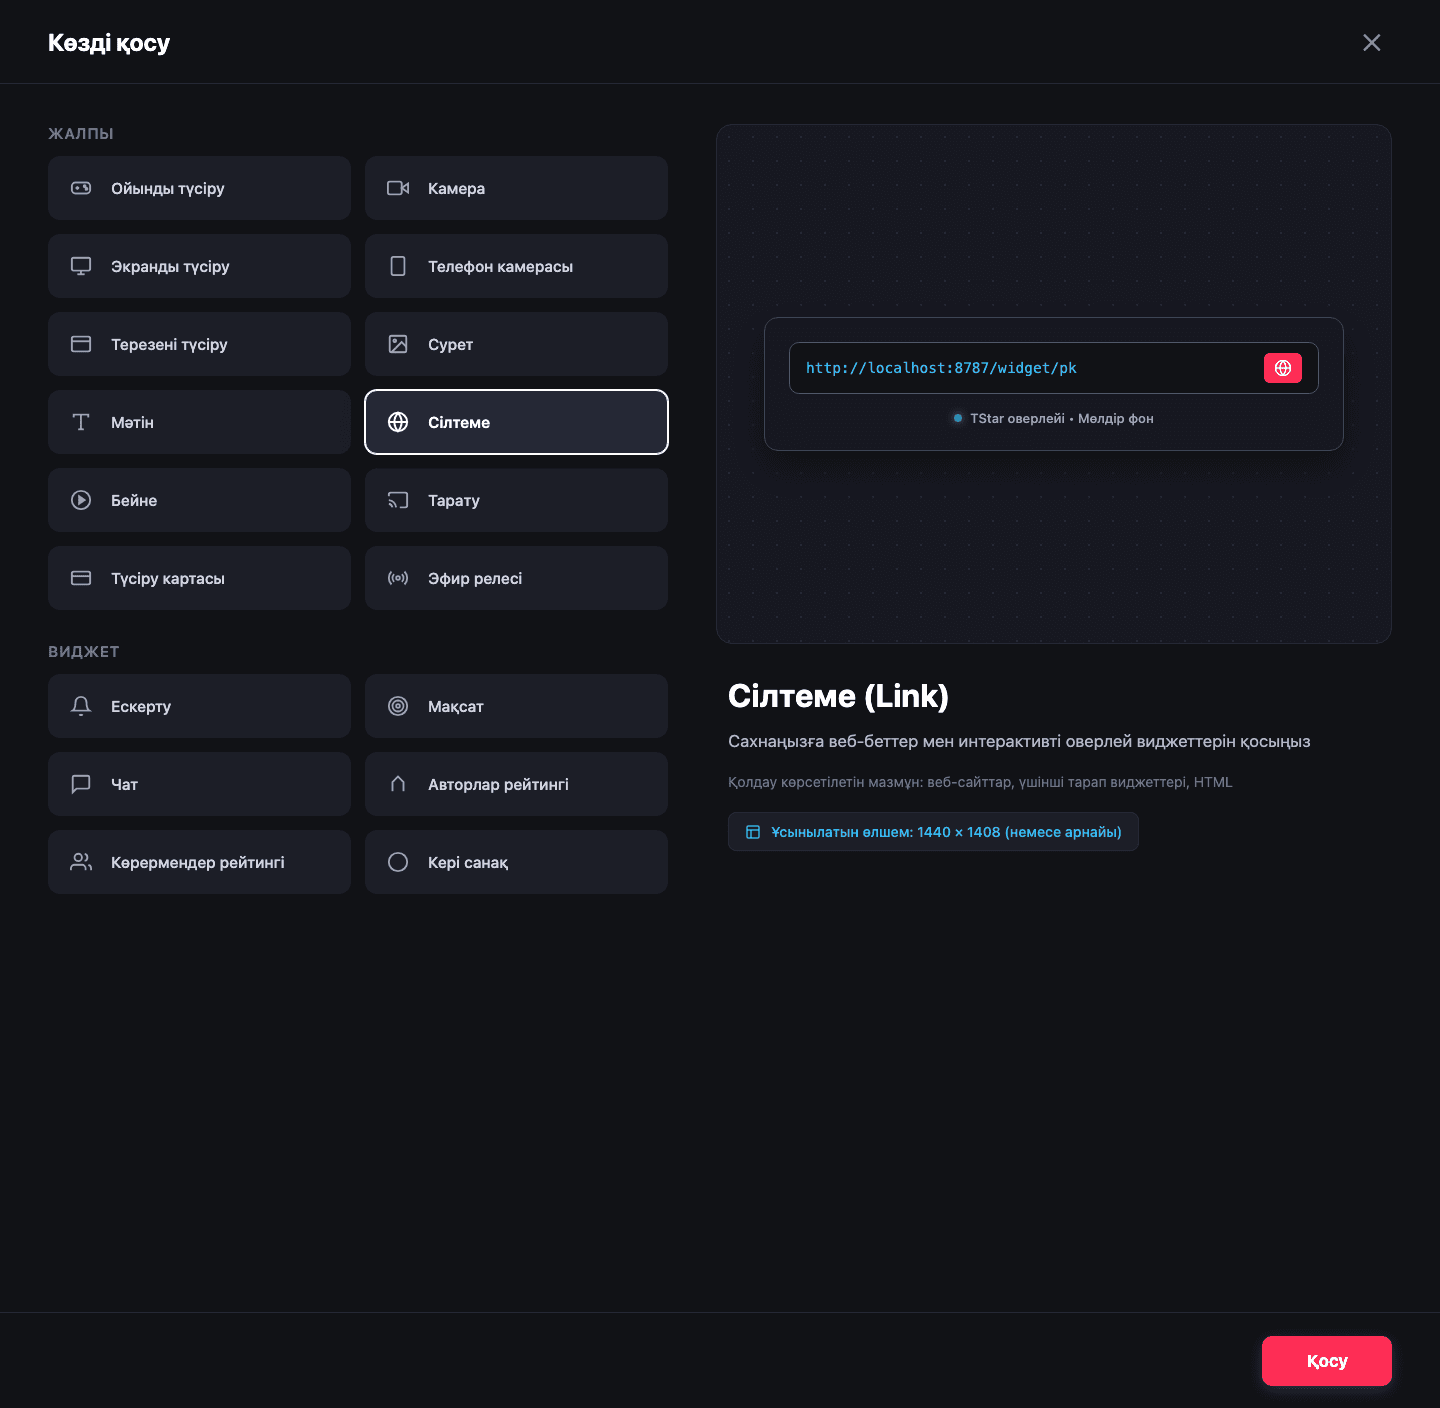Choose the chat bubble icon for Чат
Viewport: 1440px width, 1408px height.
(81, 784)
